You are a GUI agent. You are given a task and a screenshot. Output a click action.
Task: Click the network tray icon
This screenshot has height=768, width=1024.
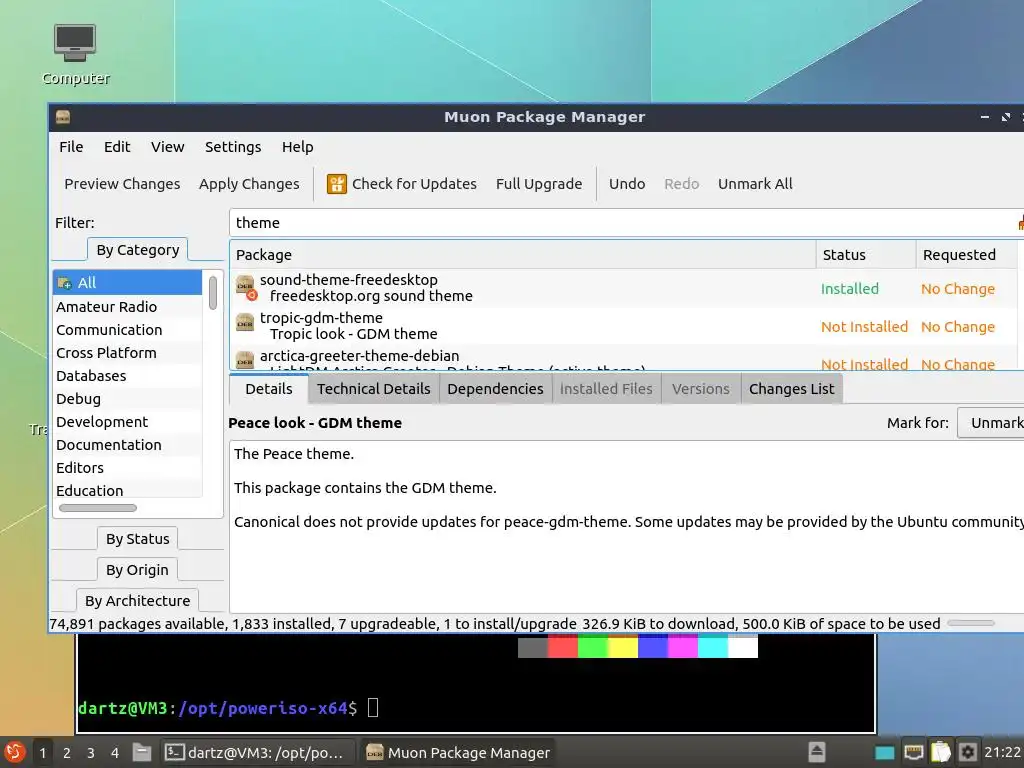click(913, 752)
